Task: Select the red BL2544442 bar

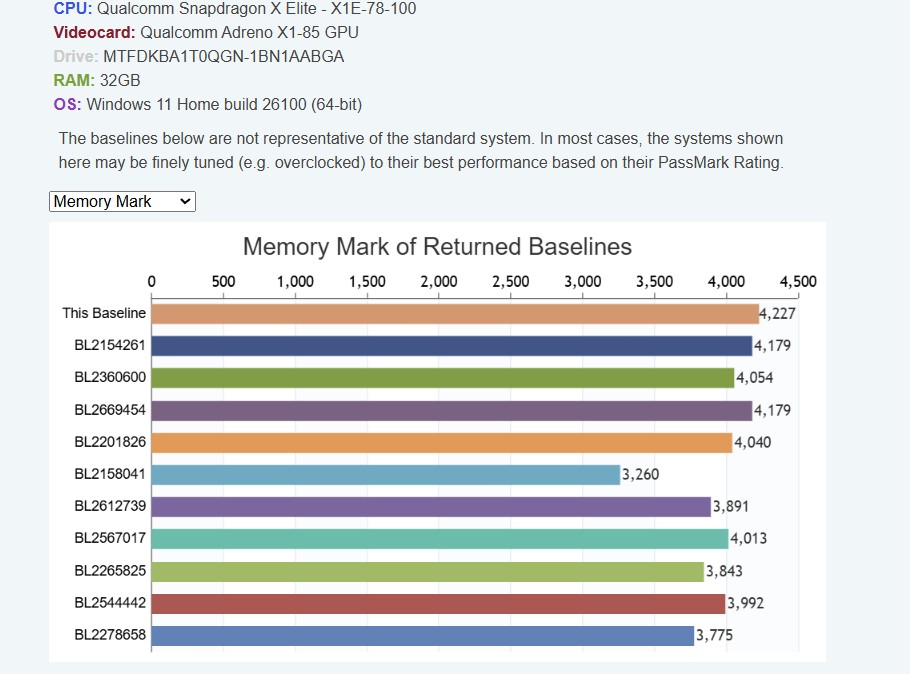Action: pos(438,603)
